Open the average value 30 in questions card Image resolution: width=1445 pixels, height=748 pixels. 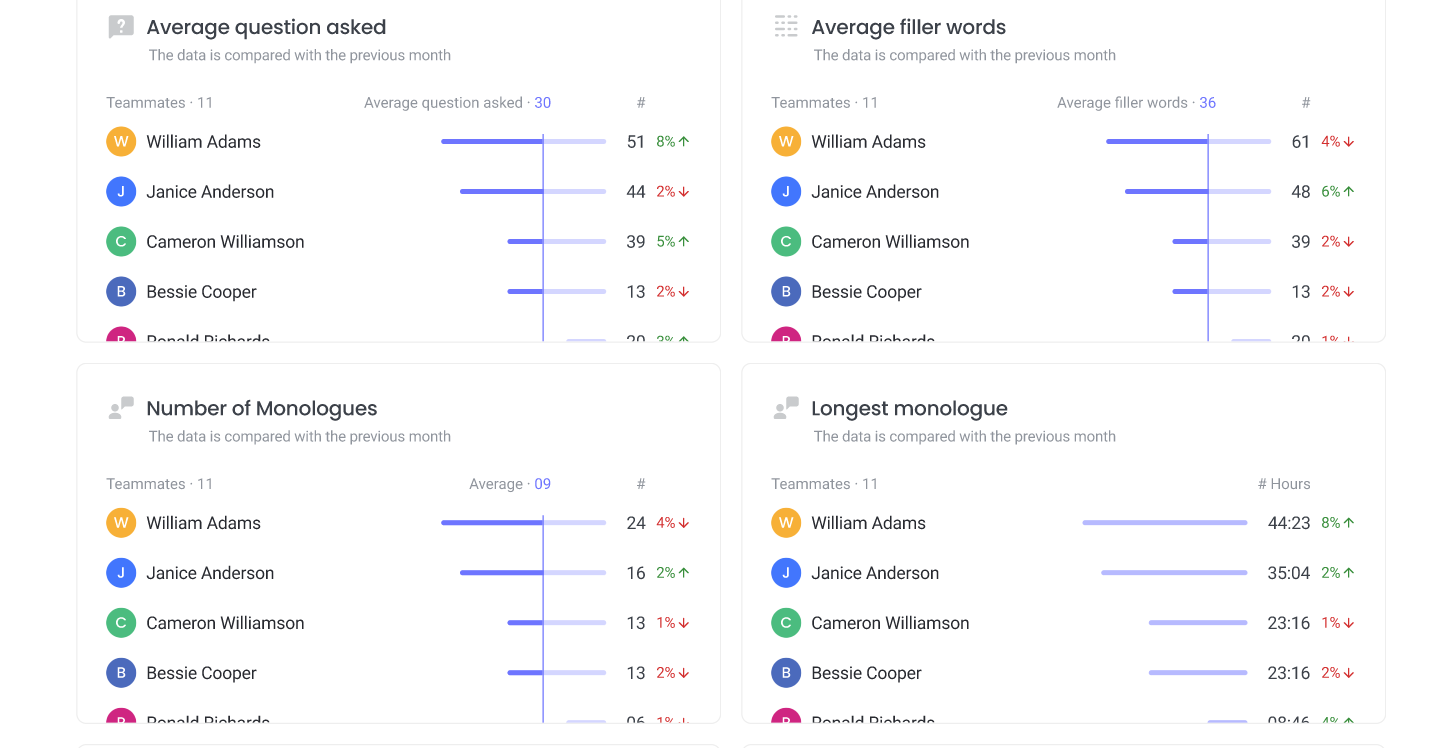pyautogui.click(x=543, y=102)
